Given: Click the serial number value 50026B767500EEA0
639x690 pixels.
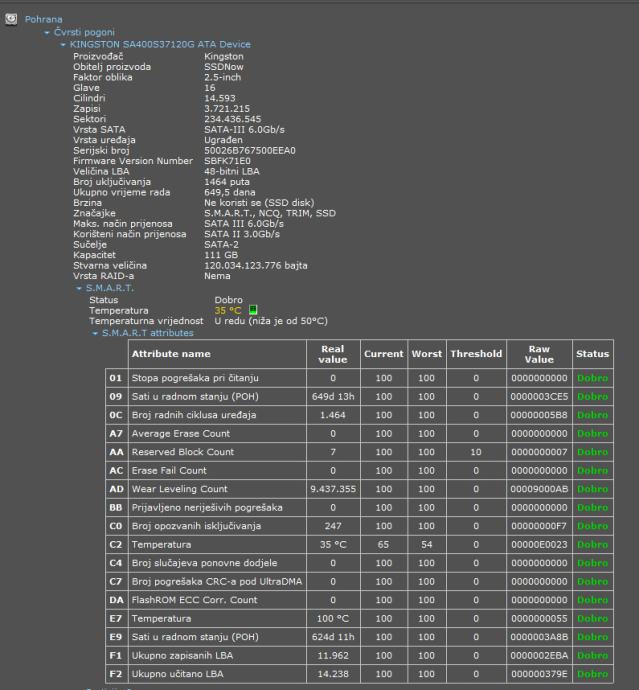Looking at the screenshot, I should (x=245, y=150).
